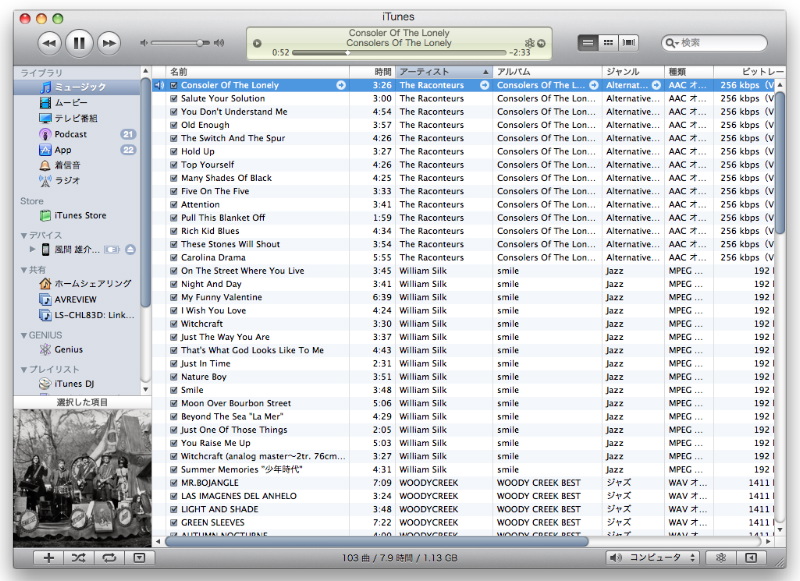Eject the connected iPhone device
The image size is (800, 581).
pos(131,249)
